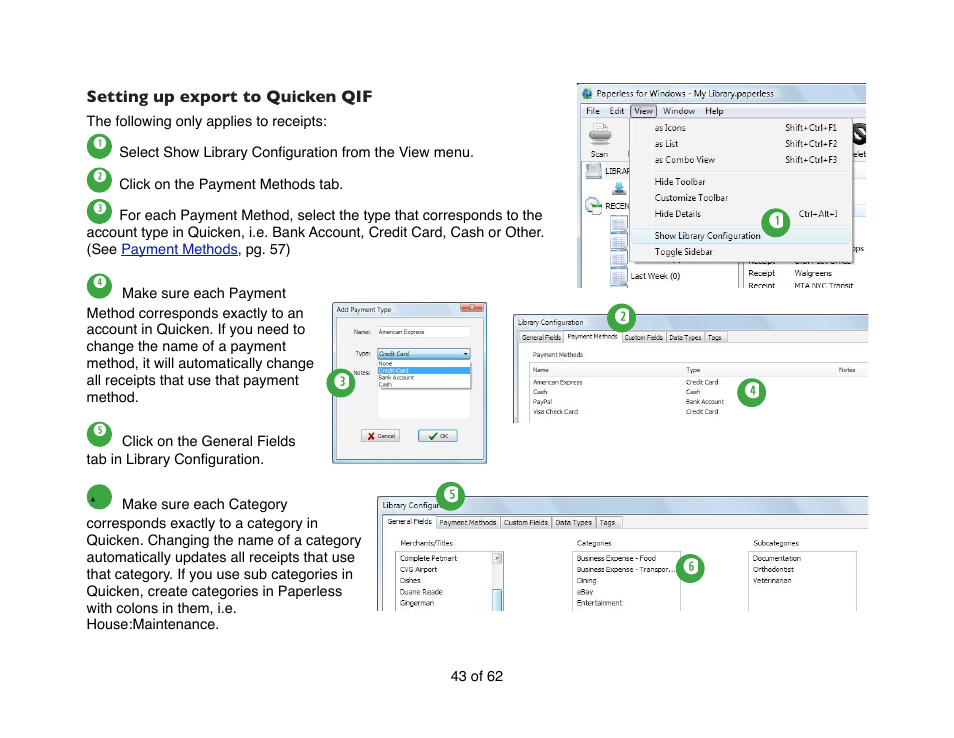Click the Merchants/Titles list scroll-up arrow

pos(498,558)
